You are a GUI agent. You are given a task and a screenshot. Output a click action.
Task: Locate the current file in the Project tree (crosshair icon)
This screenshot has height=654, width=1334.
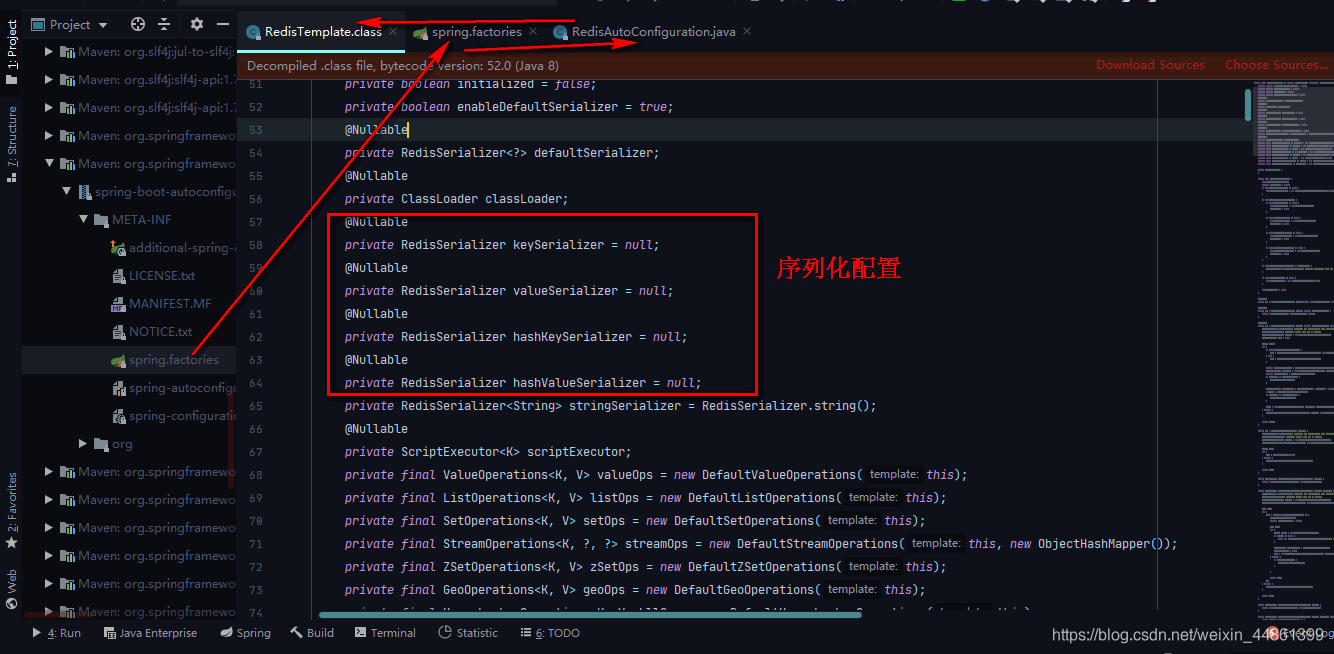point(138,24)
